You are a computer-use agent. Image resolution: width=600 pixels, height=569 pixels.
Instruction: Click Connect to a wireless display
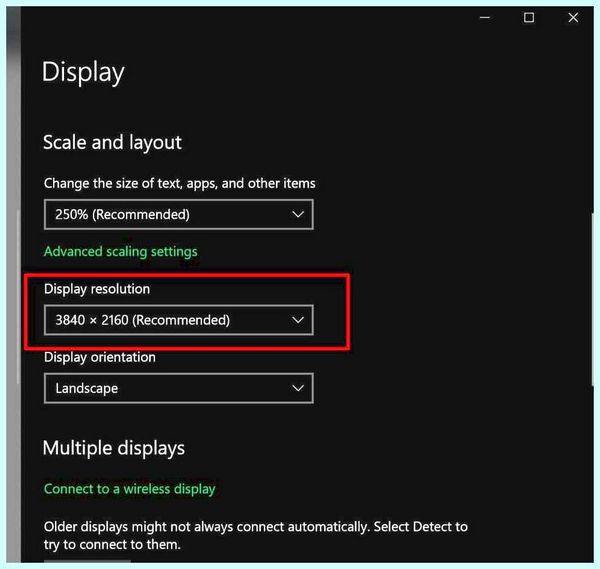pos(130,489)
